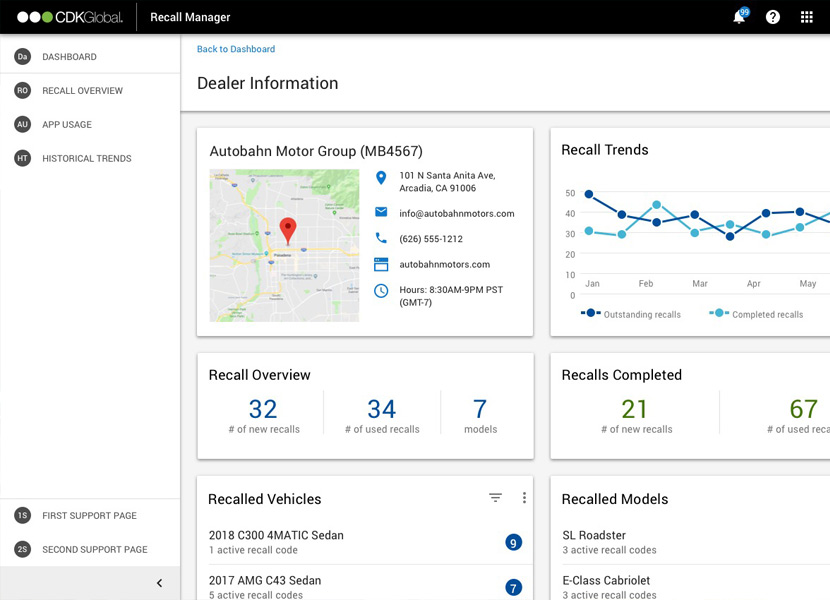Click the red marker on the map
This screenshot has height=600, width=830.
point(288,231)
